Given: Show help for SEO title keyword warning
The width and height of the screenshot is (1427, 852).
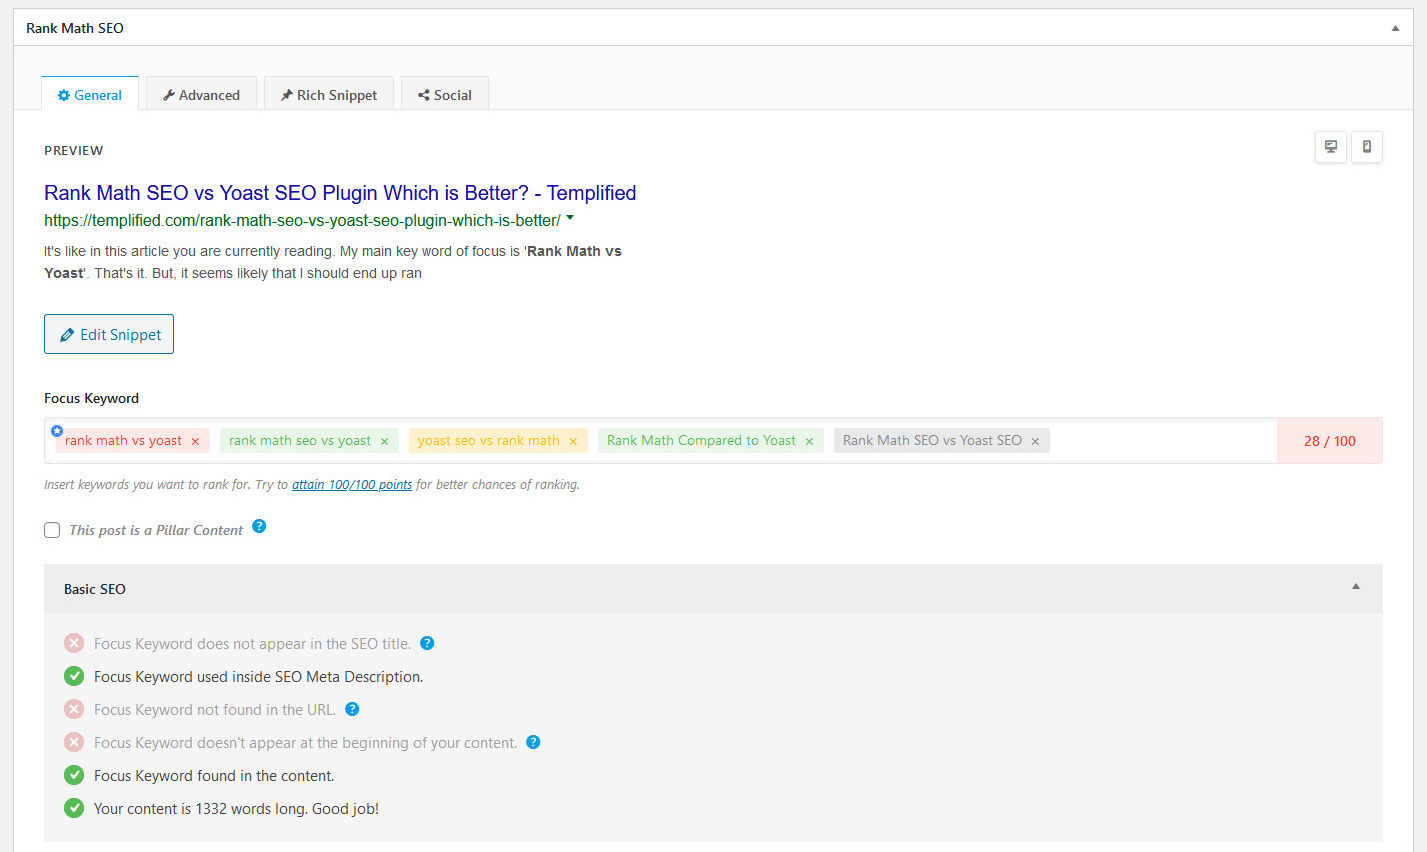Looking at the screenshot, I should 427,643.
